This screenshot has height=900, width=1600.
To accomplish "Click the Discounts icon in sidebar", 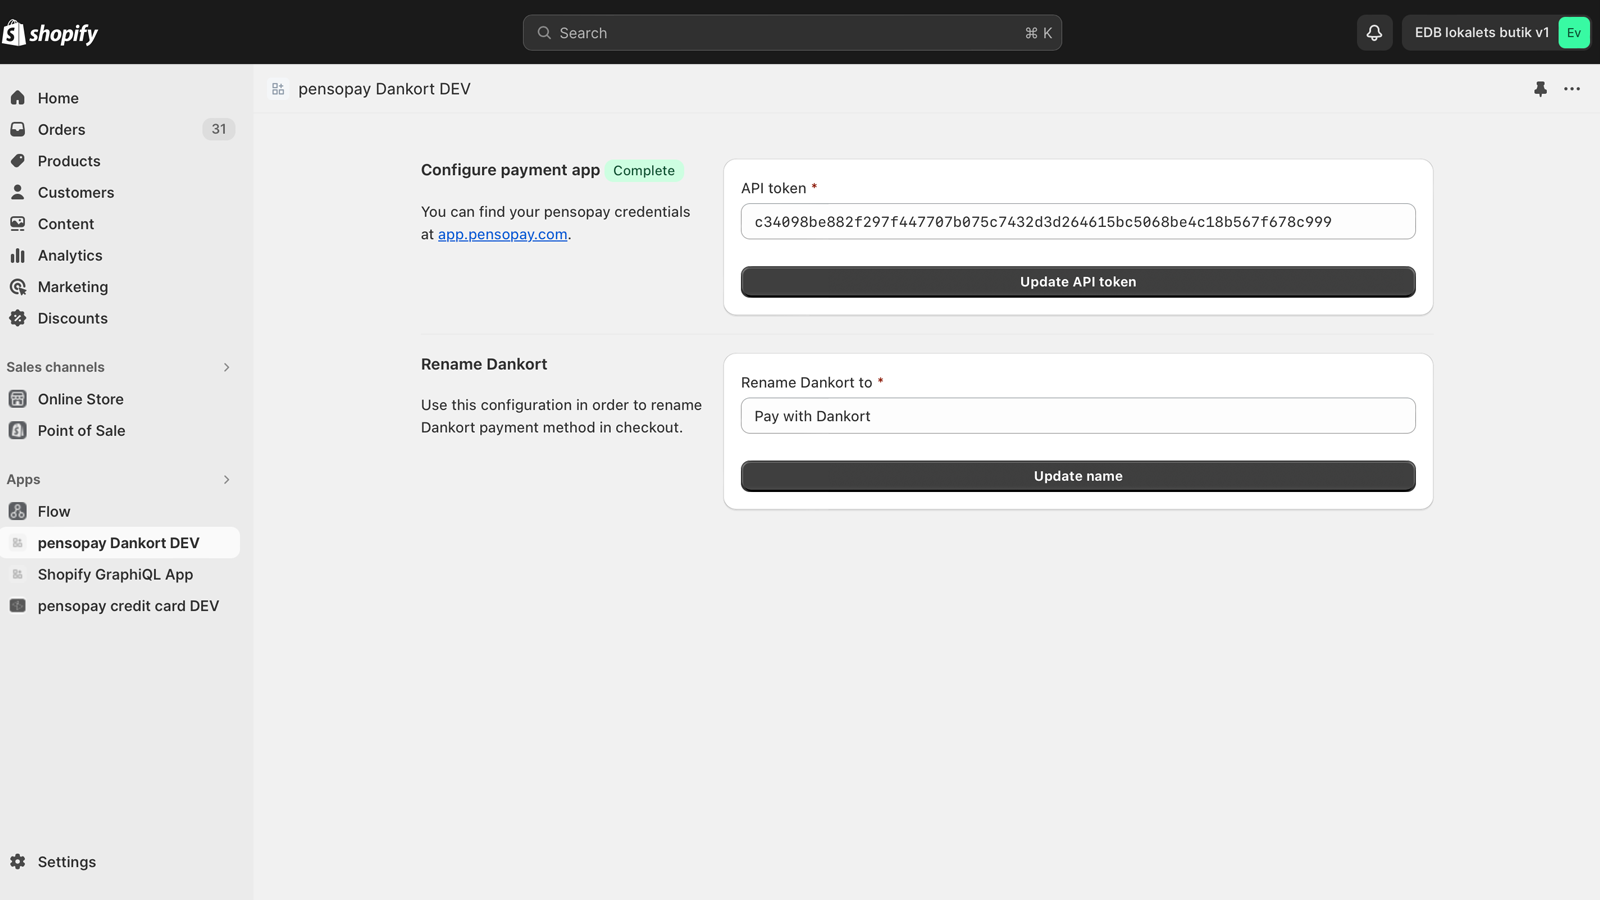I will click(18, 318).
